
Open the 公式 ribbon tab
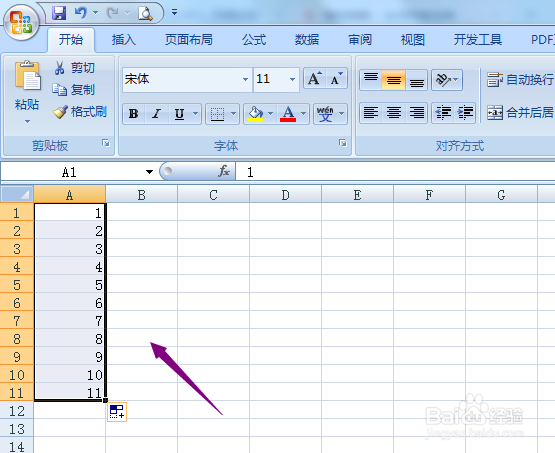pos(254,39)
